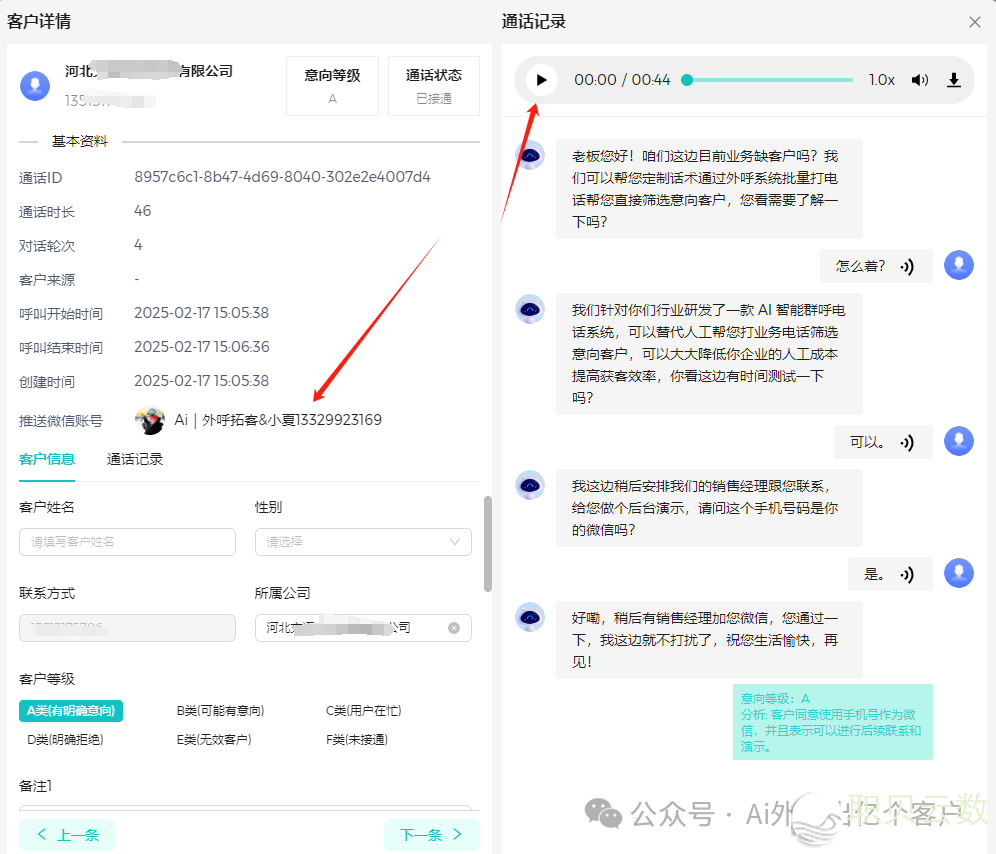Open the 性别 dropdown
The width and height of the screenshot is (996, 854).
[x=362, y=542]
